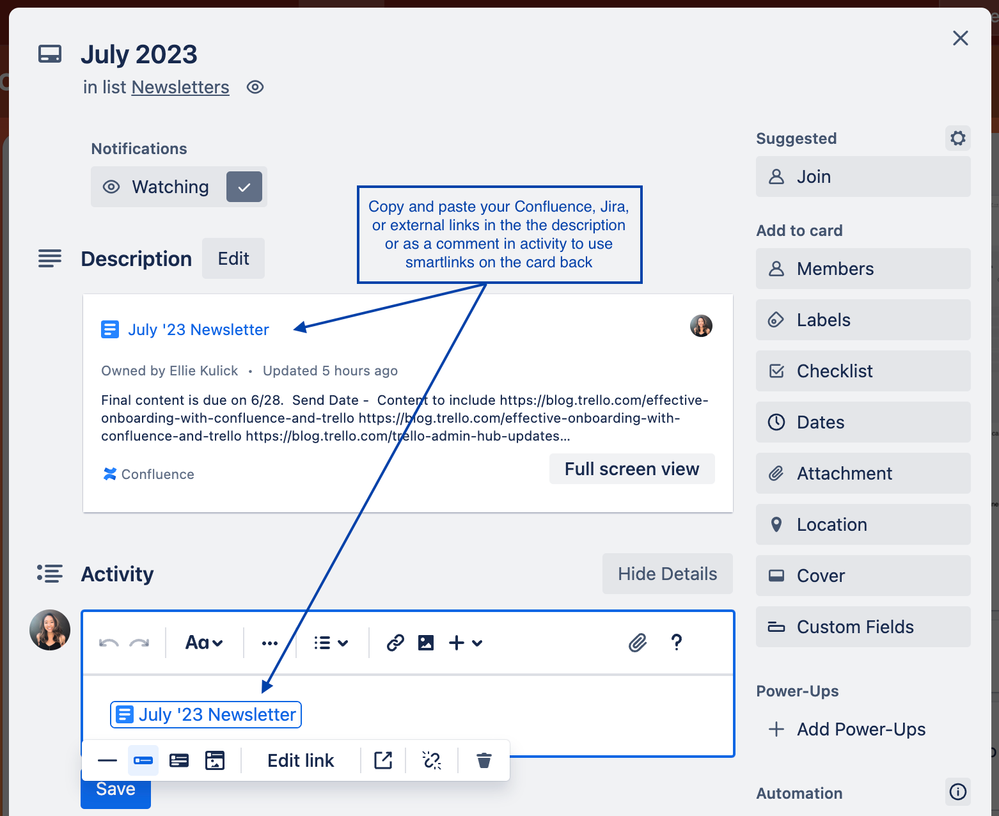Toggle Watching notifications checkbox
The height and width of the screenshot is (816, 999).
click(x=244, y=187)
